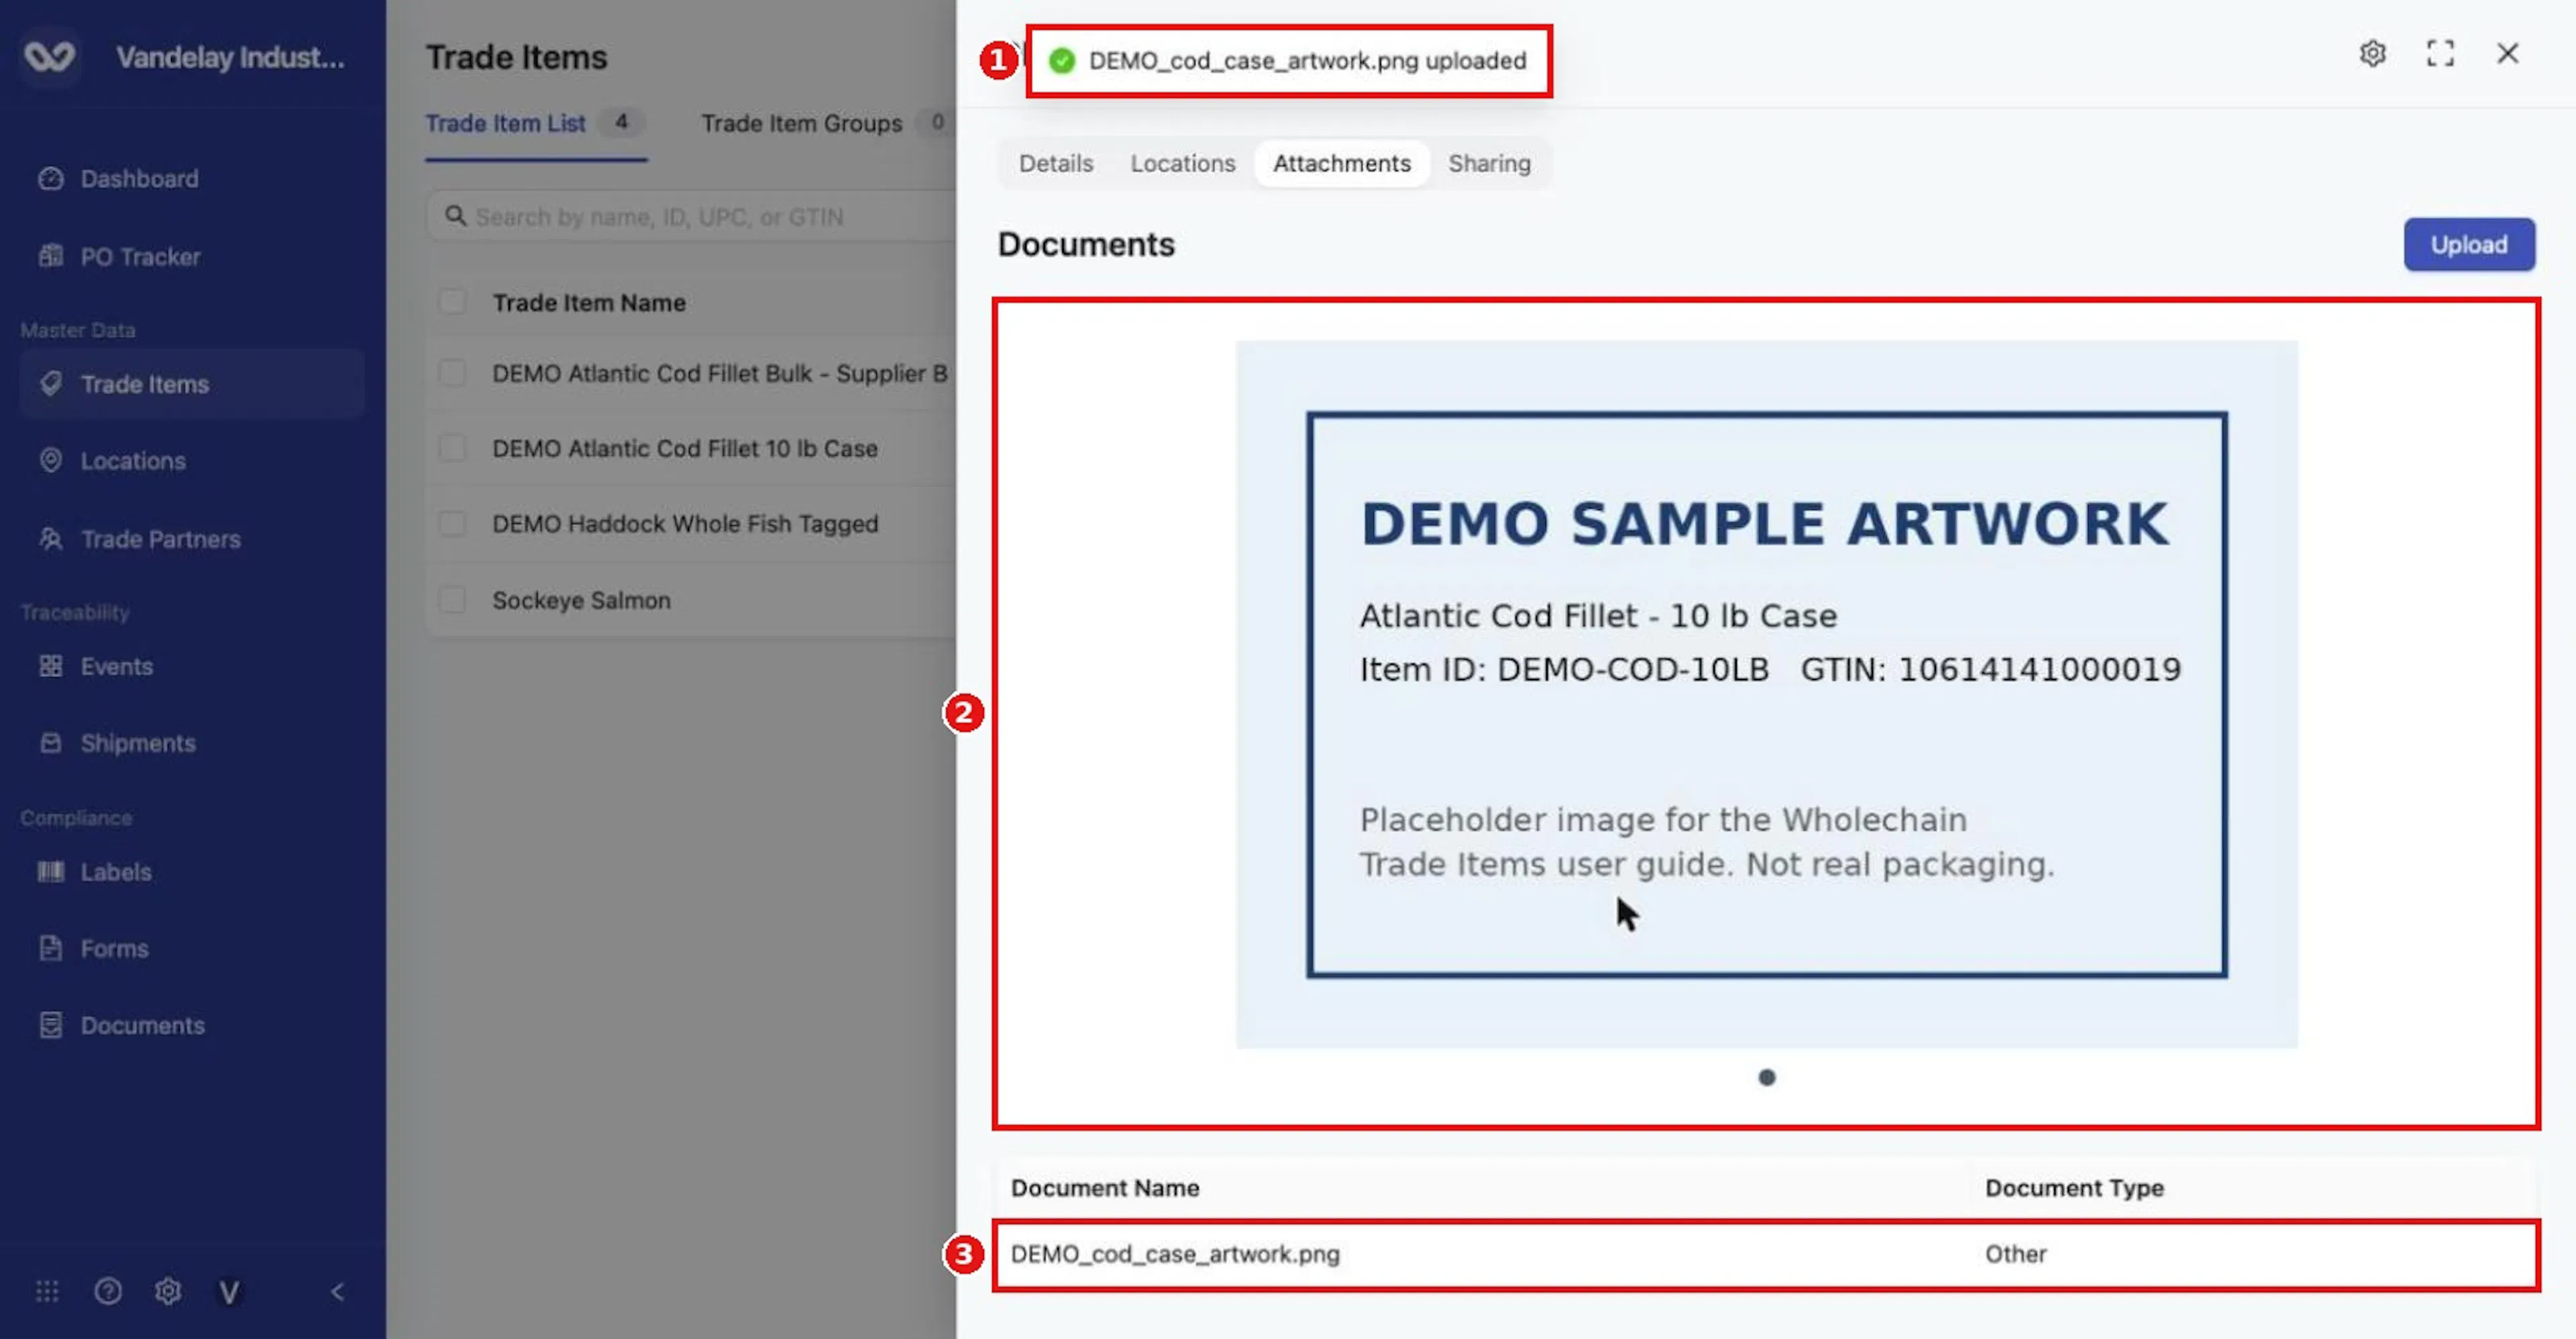This screenshot has height=1339, width=2576.
Task: Click the trade item search field
Action: point(690,217)
